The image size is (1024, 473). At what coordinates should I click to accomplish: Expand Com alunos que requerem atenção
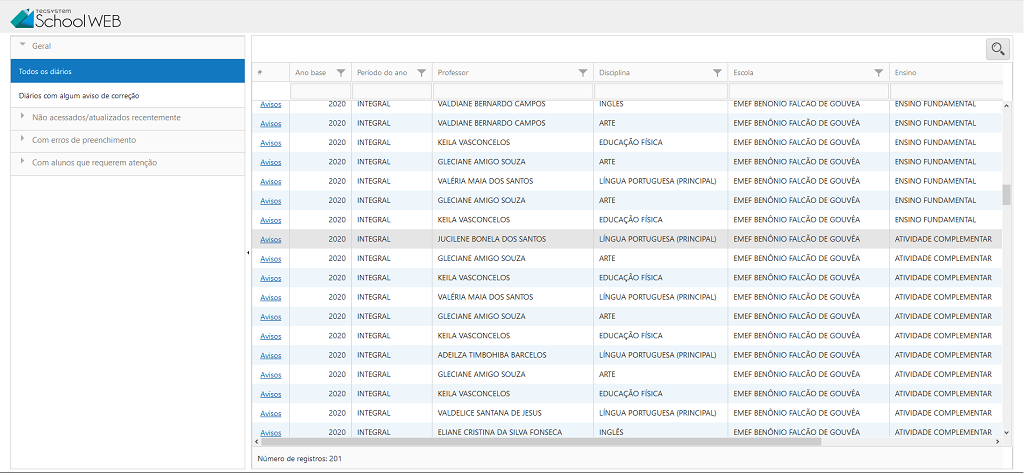pos(23,162)
